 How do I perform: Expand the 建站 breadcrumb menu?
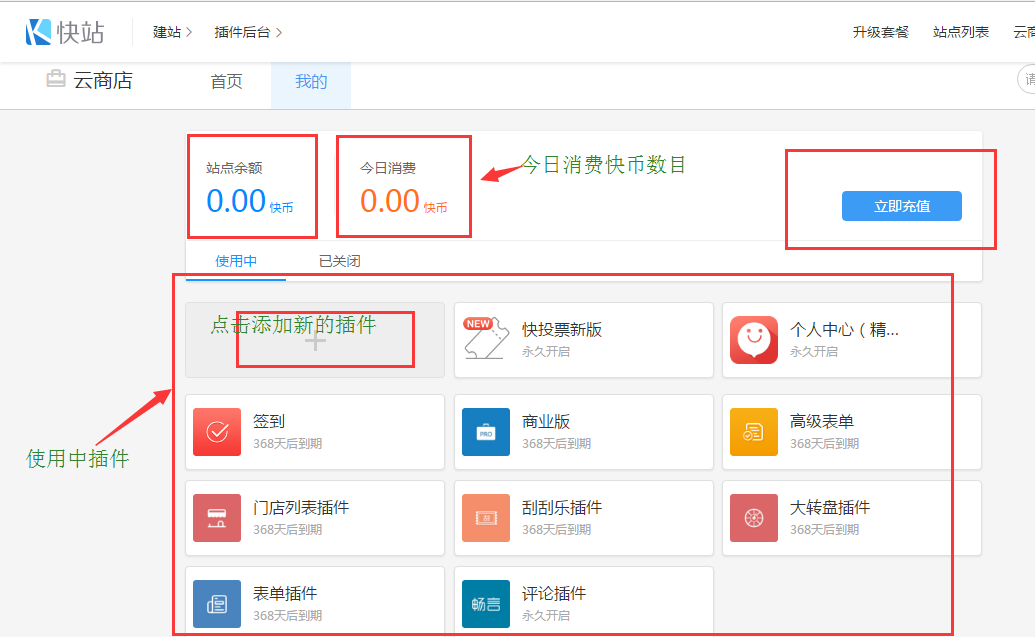coord(172,32)
